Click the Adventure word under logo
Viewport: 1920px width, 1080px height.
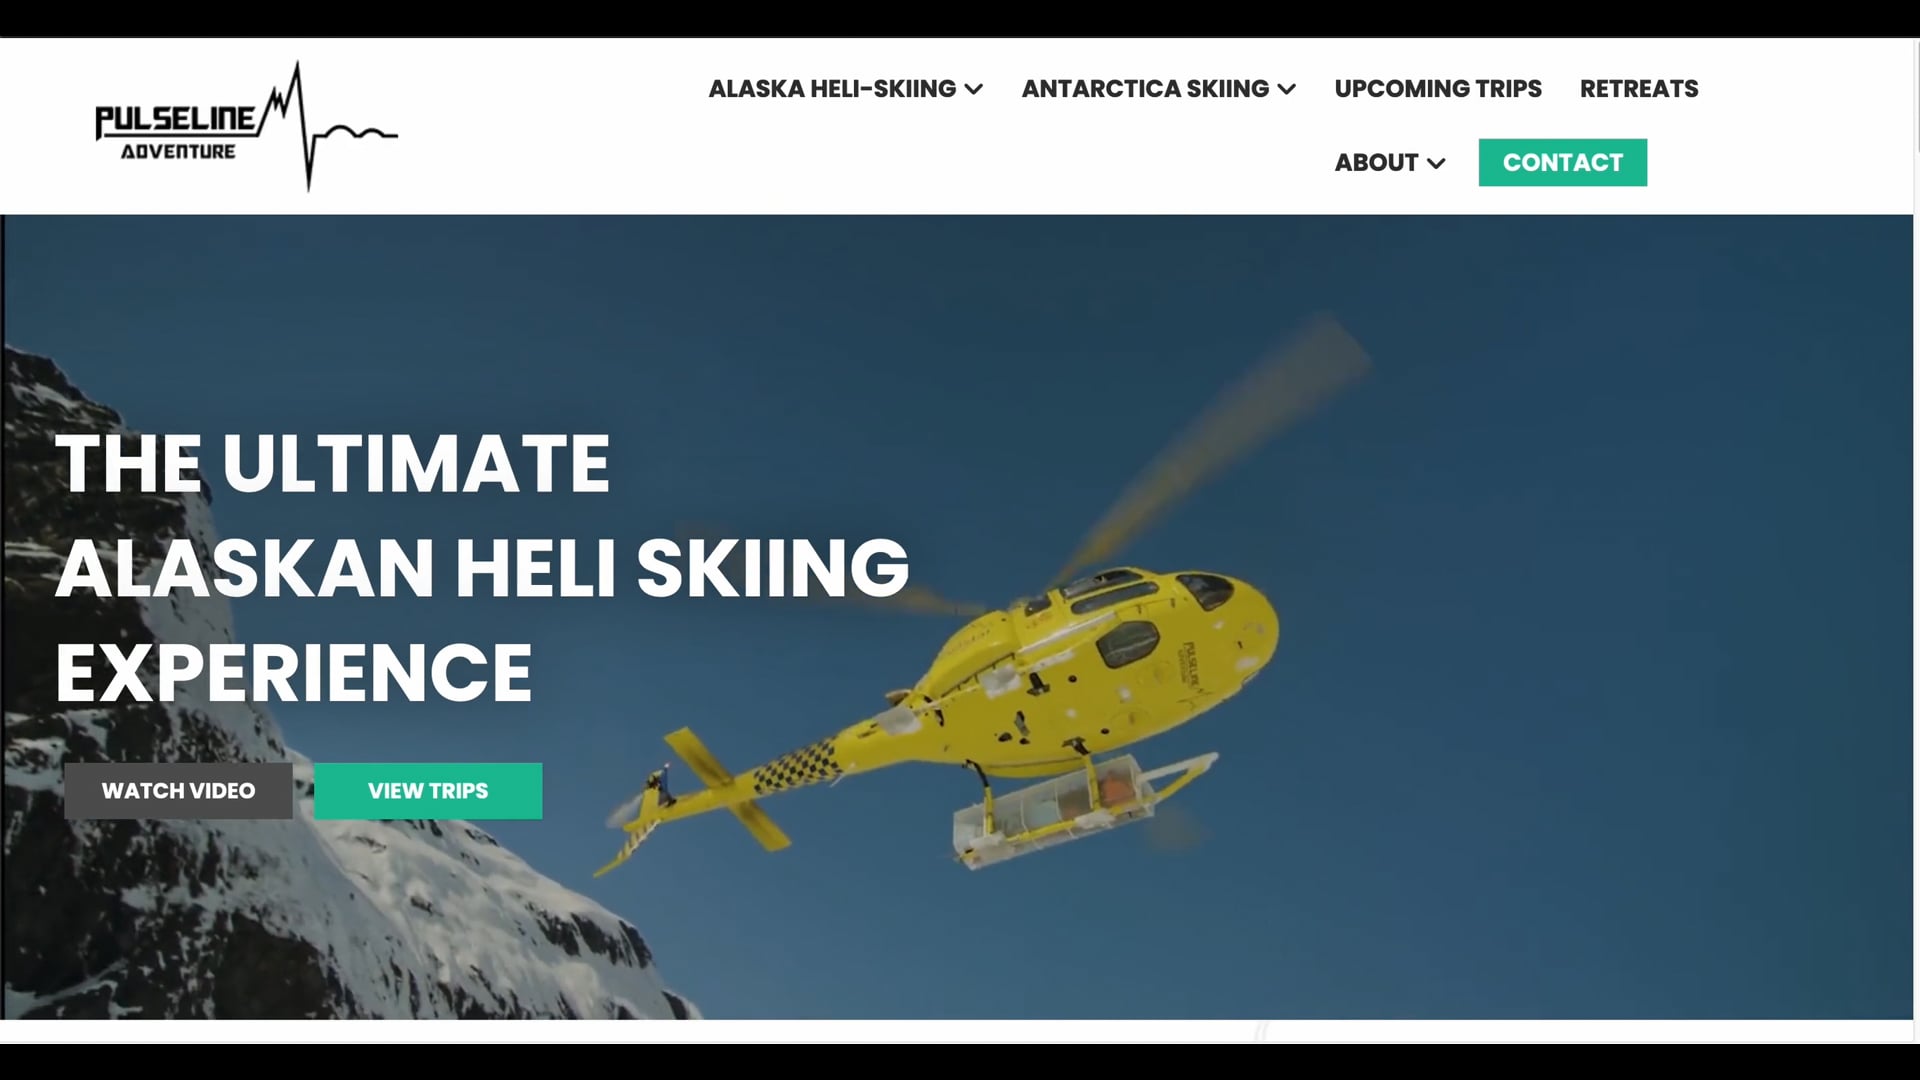(x=178, y=152)
